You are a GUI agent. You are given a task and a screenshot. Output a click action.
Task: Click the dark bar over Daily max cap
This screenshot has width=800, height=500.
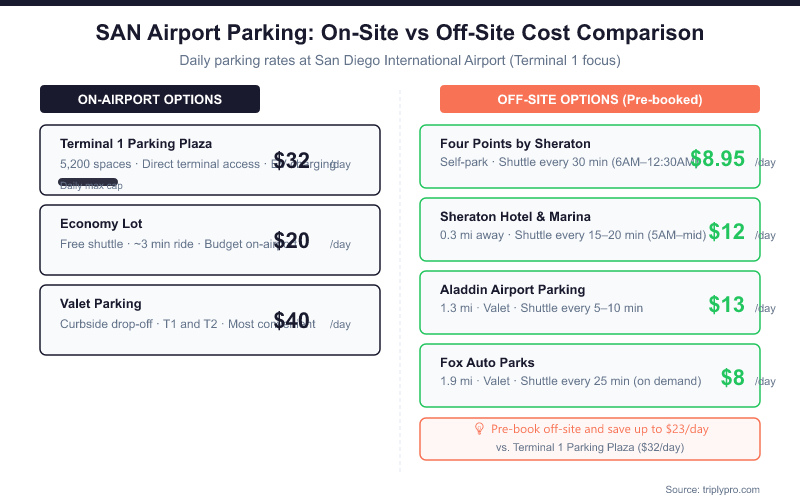88,182
